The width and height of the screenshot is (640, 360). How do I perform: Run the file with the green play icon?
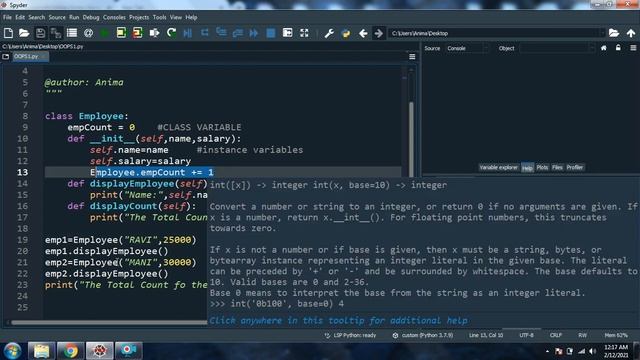point(104,33)
